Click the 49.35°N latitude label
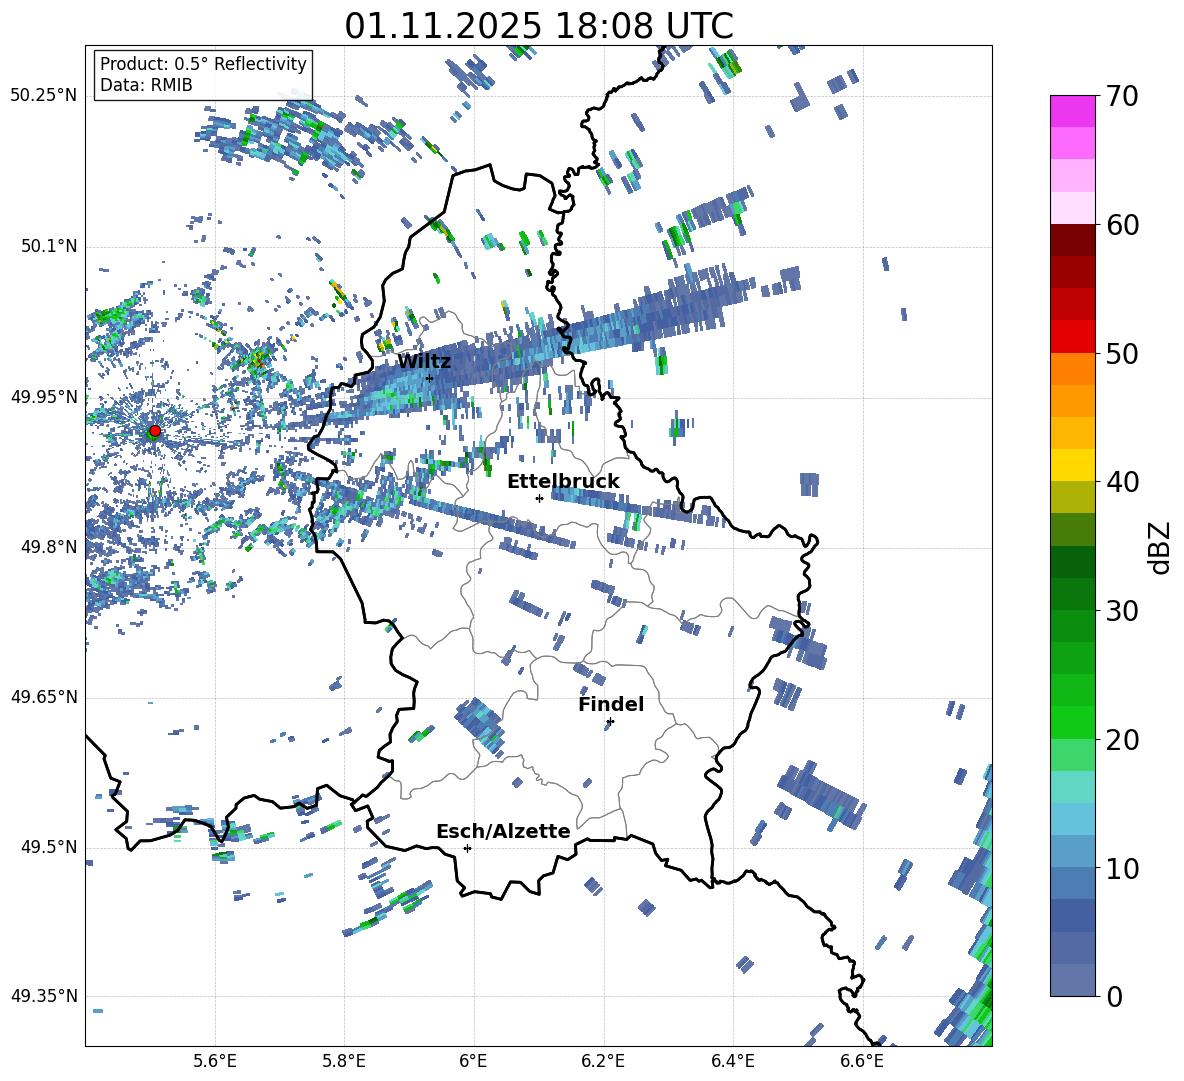This screenshot has width=1184, height=1081. pyautogui.click(x=44, y=996)
